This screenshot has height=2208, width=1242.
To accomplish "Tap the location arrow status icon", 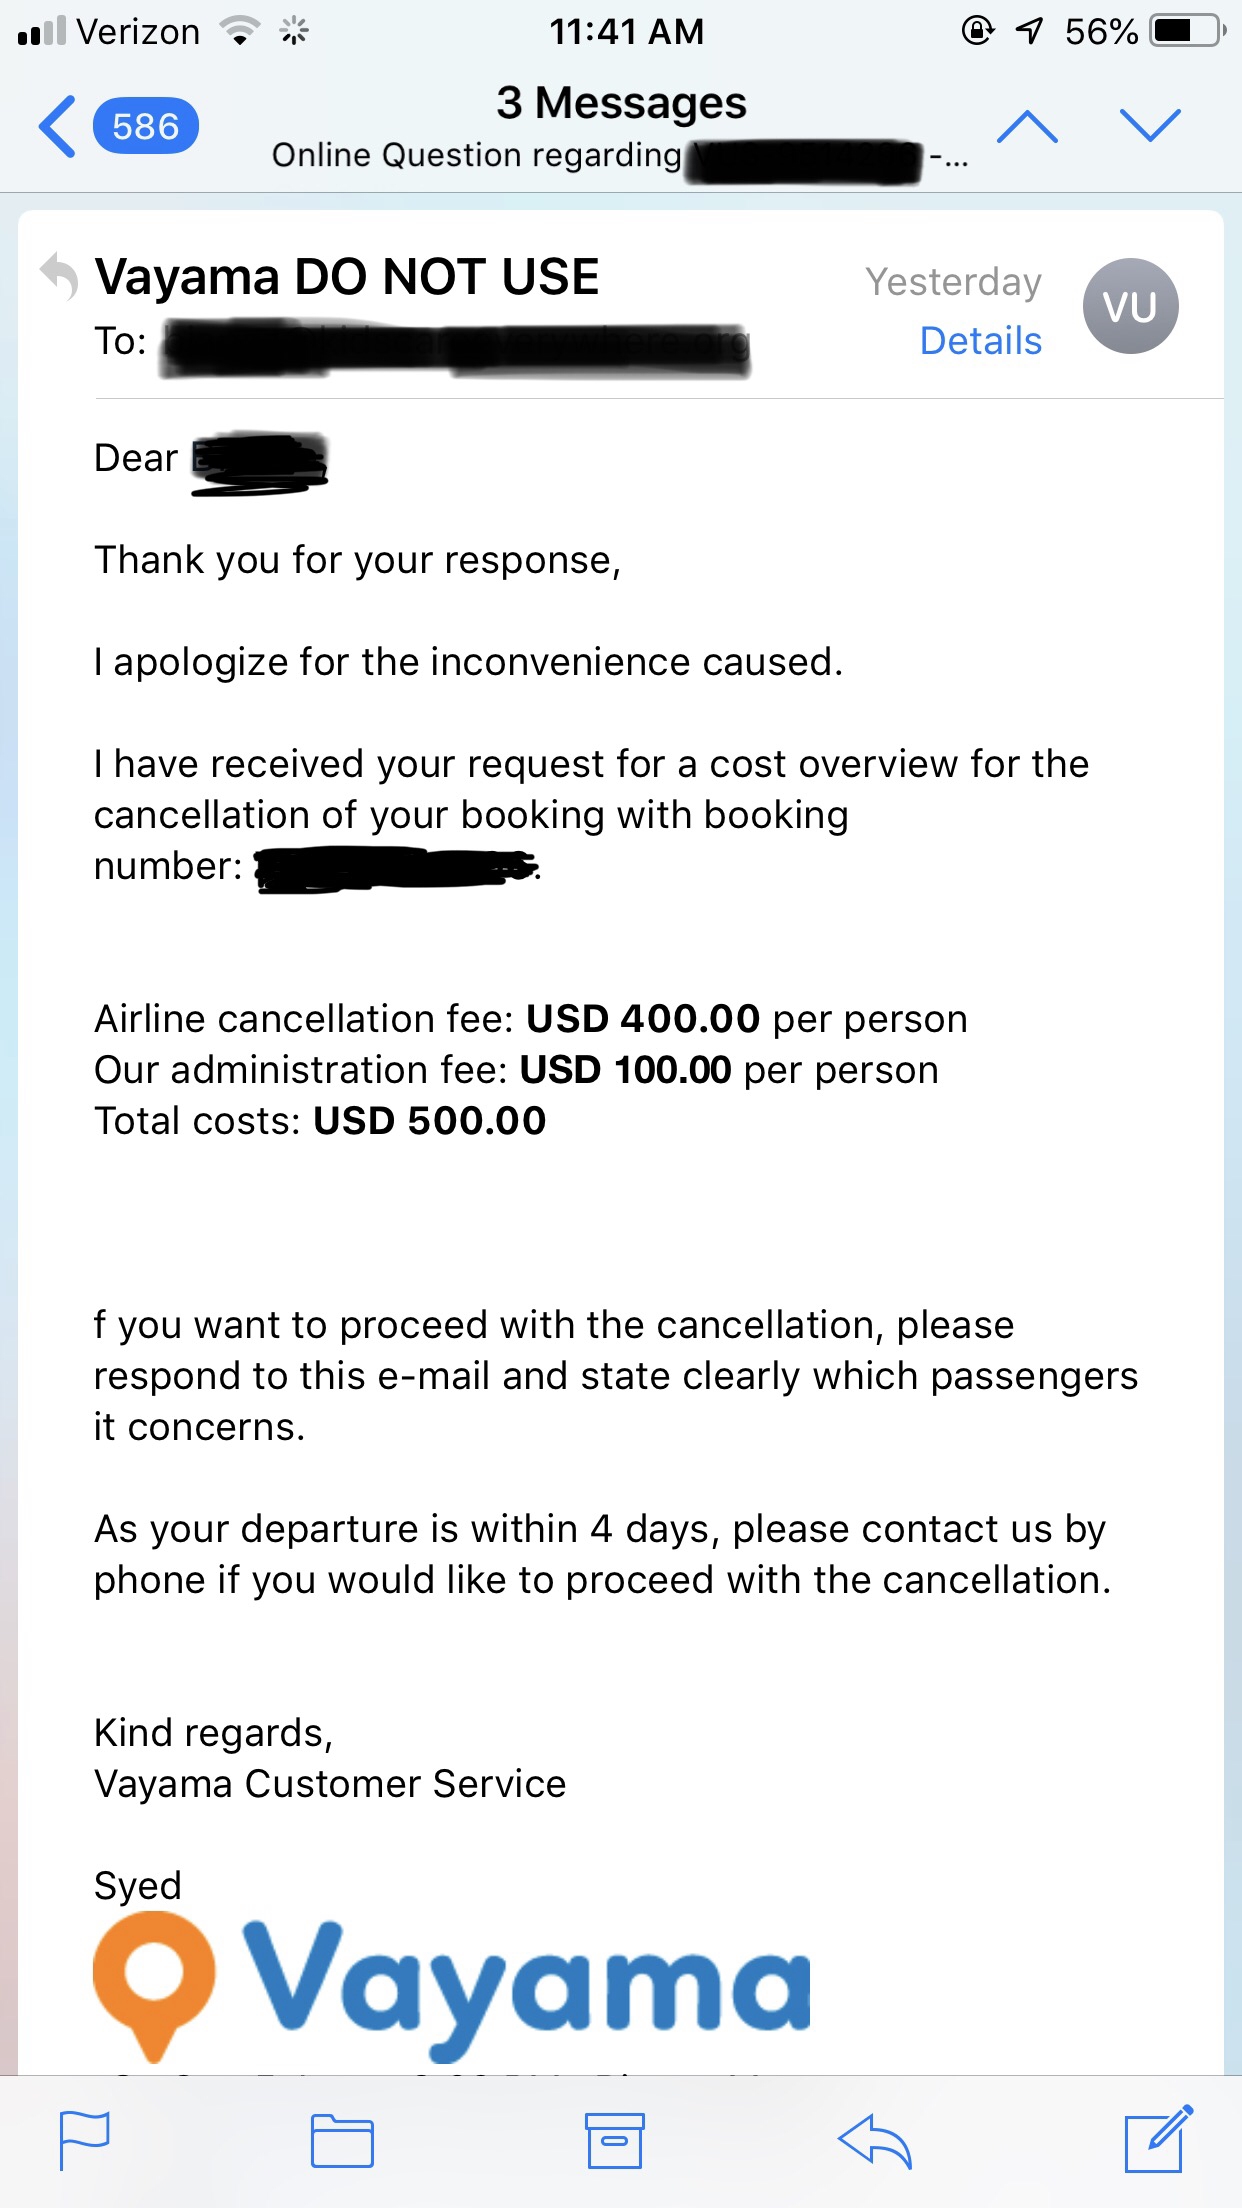I will point(1029,31).
